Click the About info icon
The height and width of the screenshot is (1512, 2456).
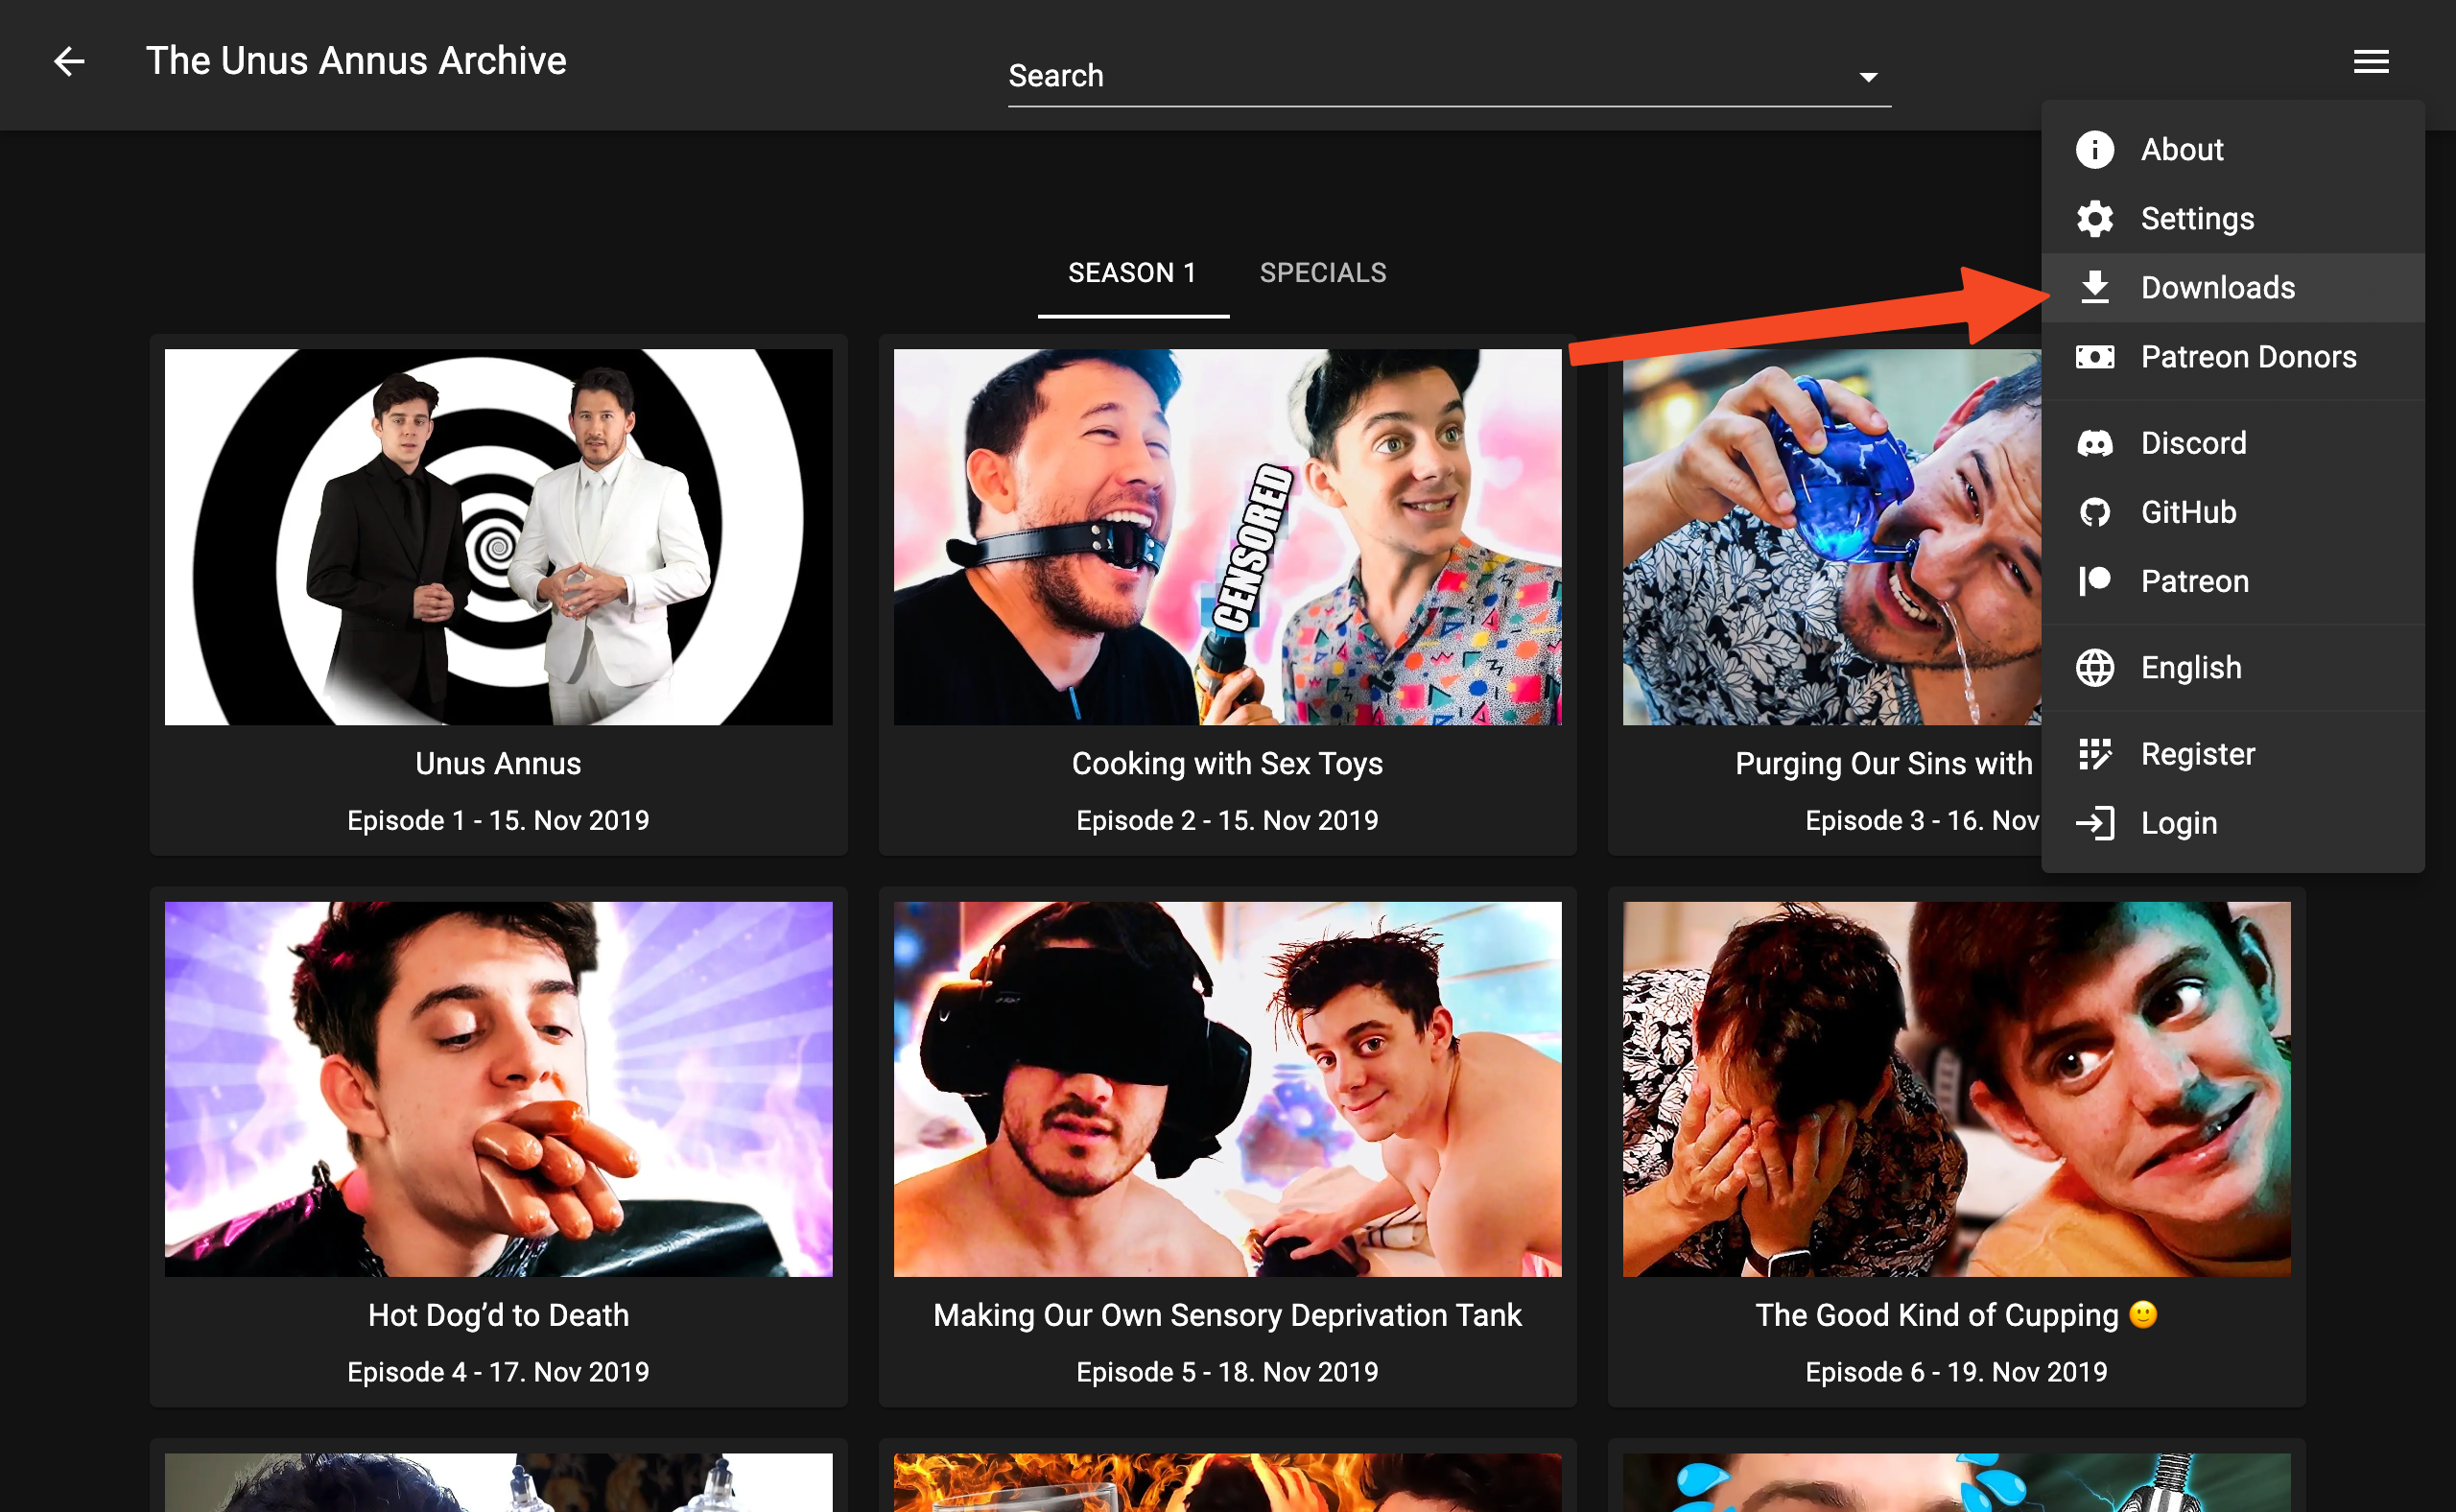tap(2096, 149)
